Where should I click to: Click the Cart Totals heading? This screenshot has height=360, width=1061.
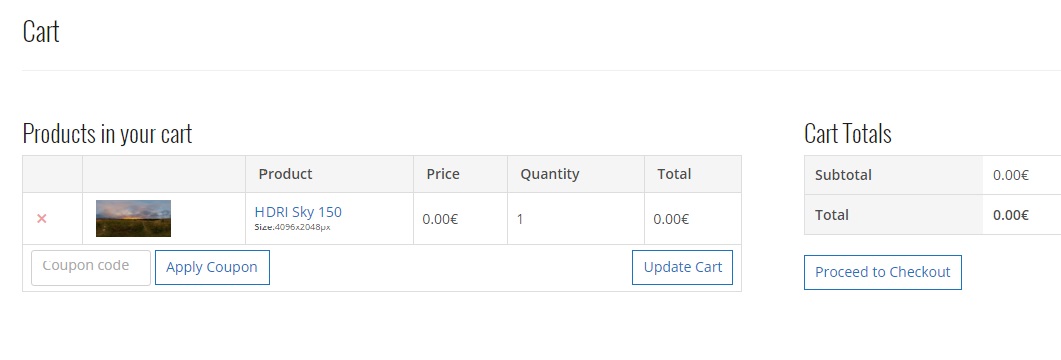tap(847, 133)
